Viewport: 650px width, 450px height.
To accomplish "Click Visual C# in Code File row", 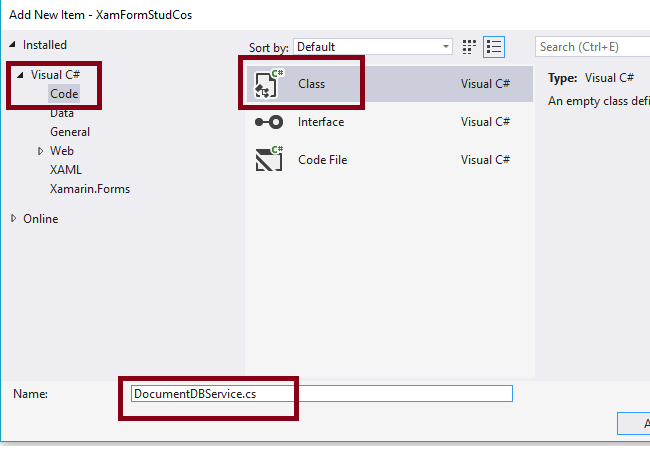I will 485,160.
